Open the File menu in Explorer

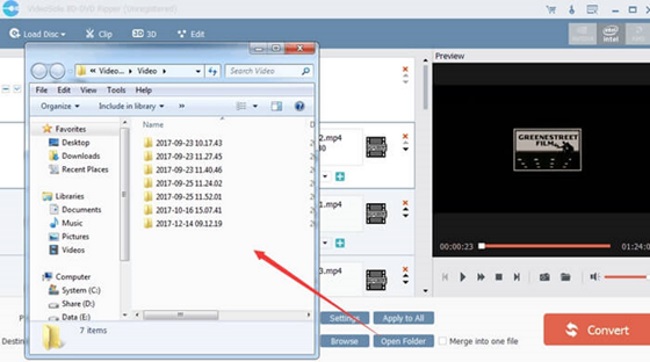click(x=41, y=90)
